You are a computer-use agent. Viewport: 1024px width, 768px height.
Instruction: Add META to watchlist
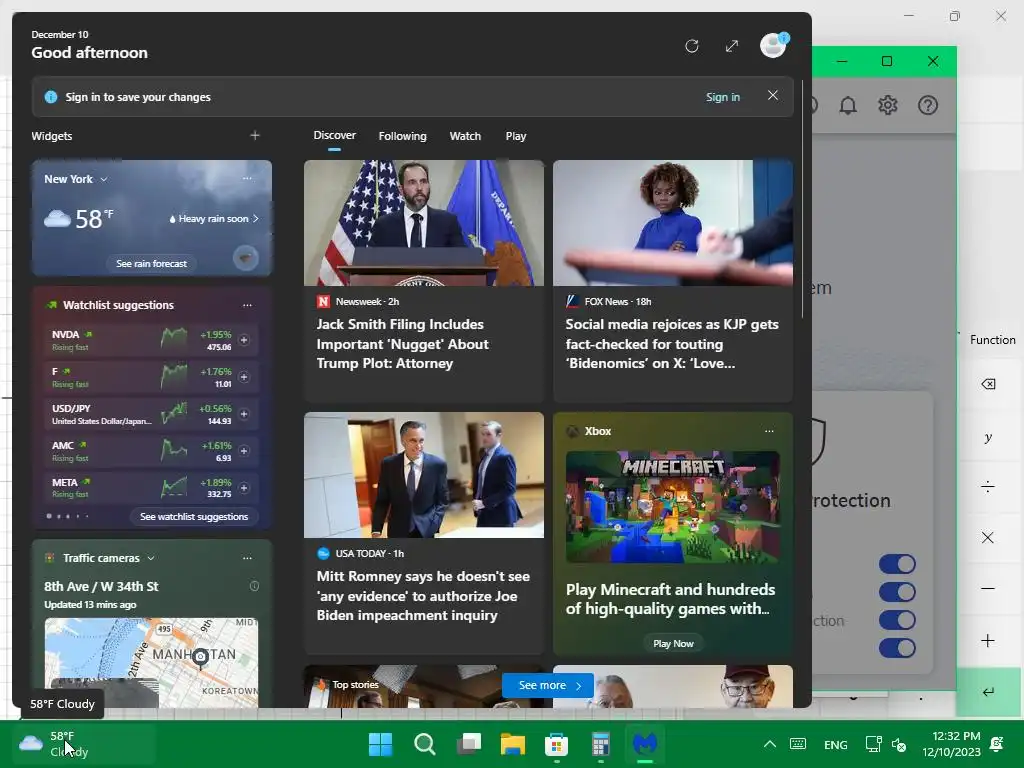(244, 488)
